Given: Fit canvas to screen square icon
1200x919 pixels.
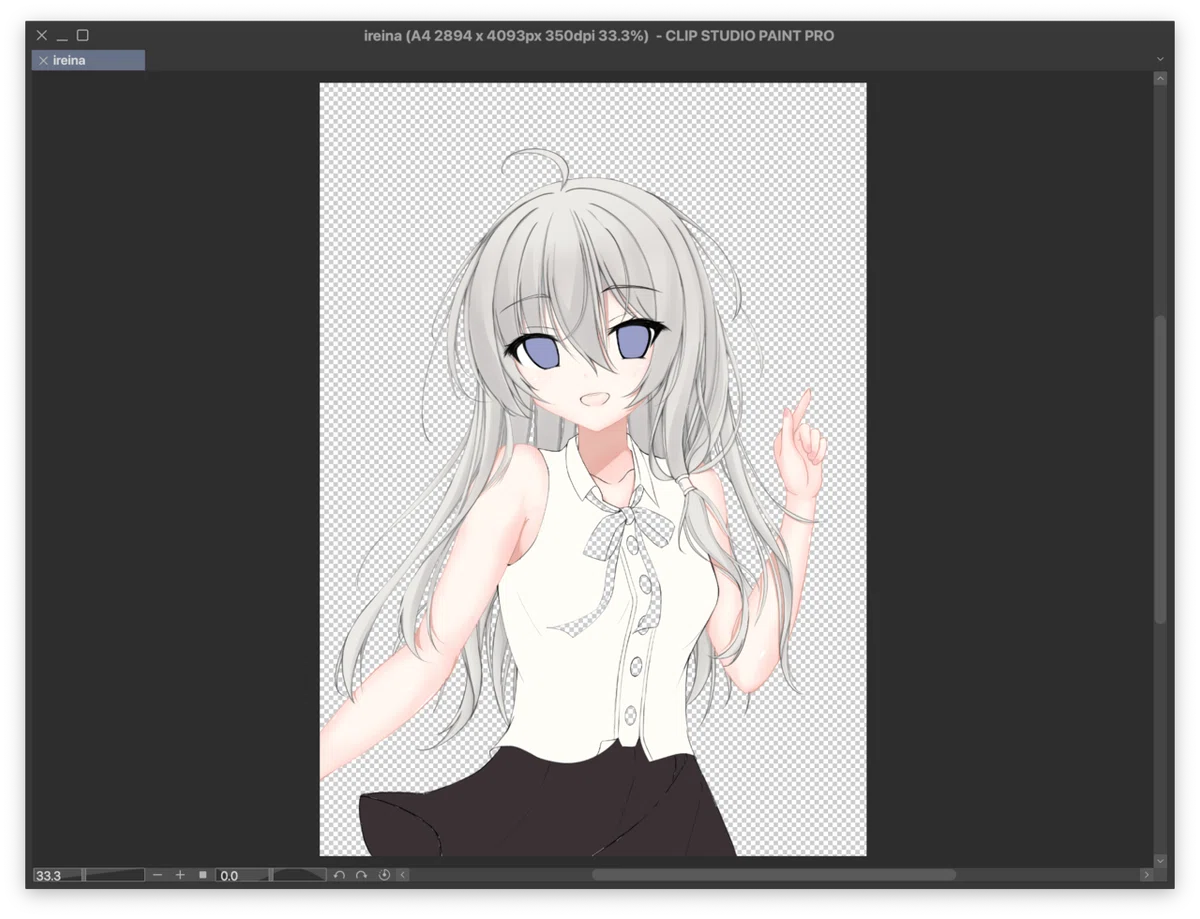Looking at the screenshot, I should click(203, 875).
